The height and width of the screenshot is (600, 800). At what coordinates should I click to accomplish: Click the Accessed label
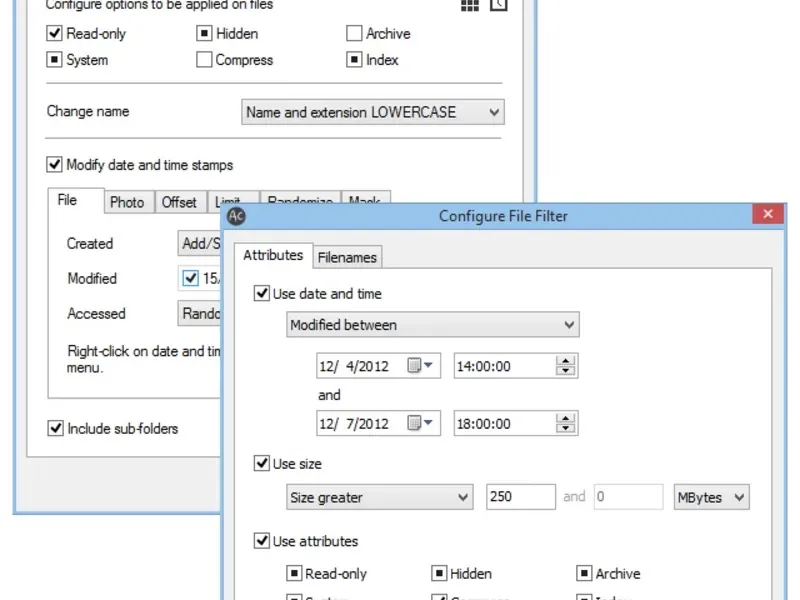(96, 313)
